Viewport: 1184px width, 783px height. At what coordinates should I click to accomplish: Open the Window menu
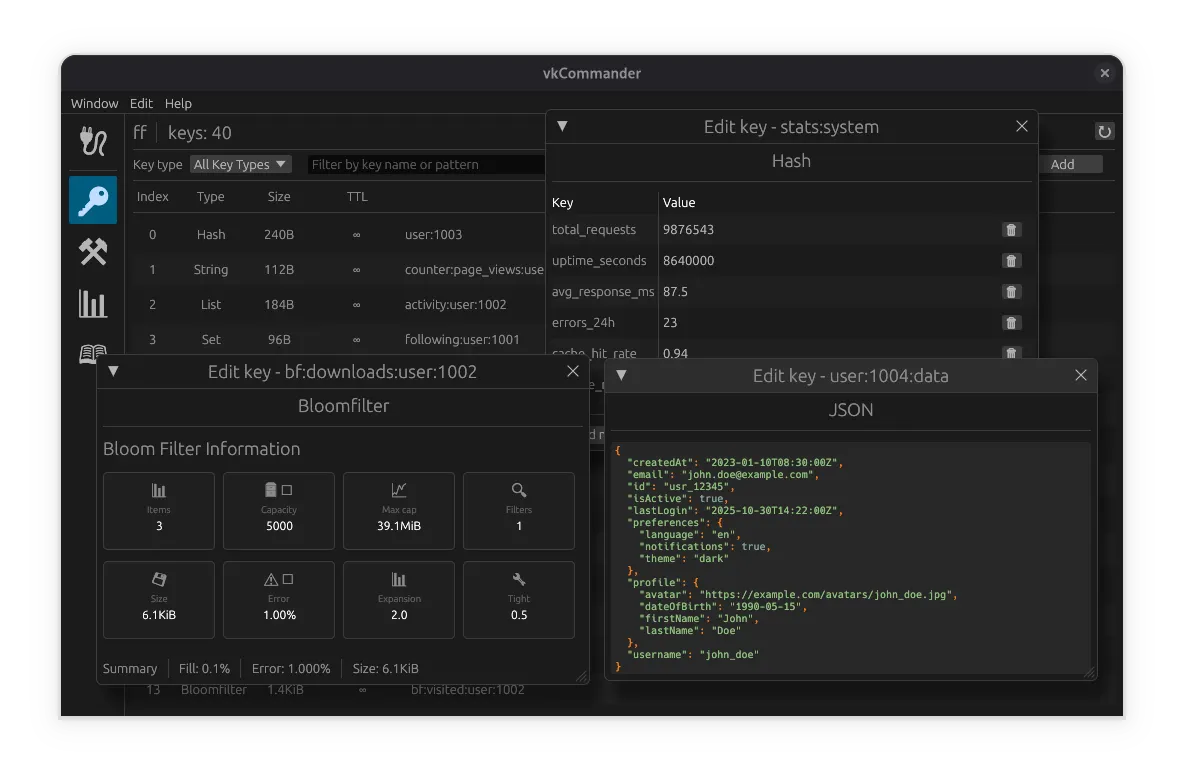pos(94,103)
